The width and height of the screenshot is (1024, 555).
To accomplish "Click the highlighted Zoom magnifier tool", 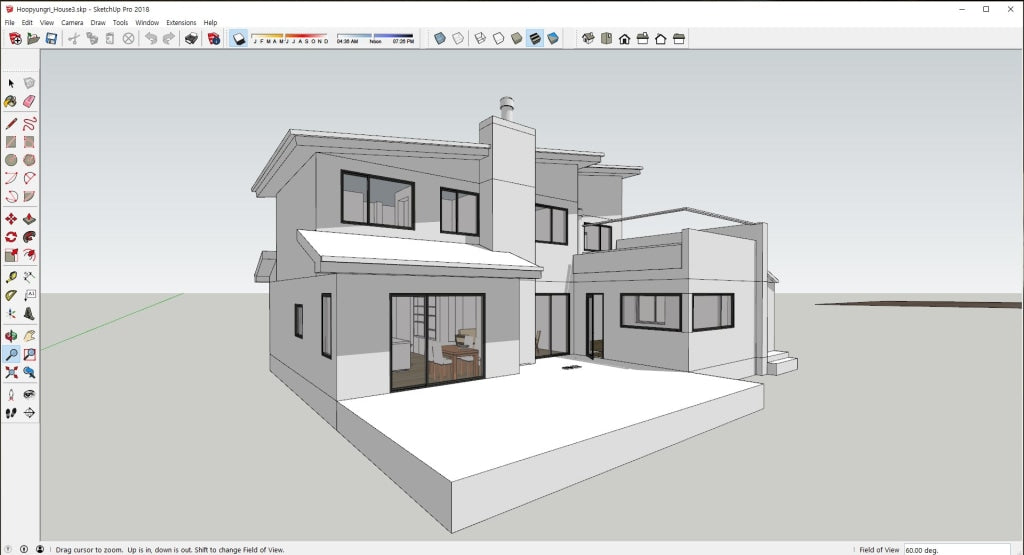I will pos(11,355).
